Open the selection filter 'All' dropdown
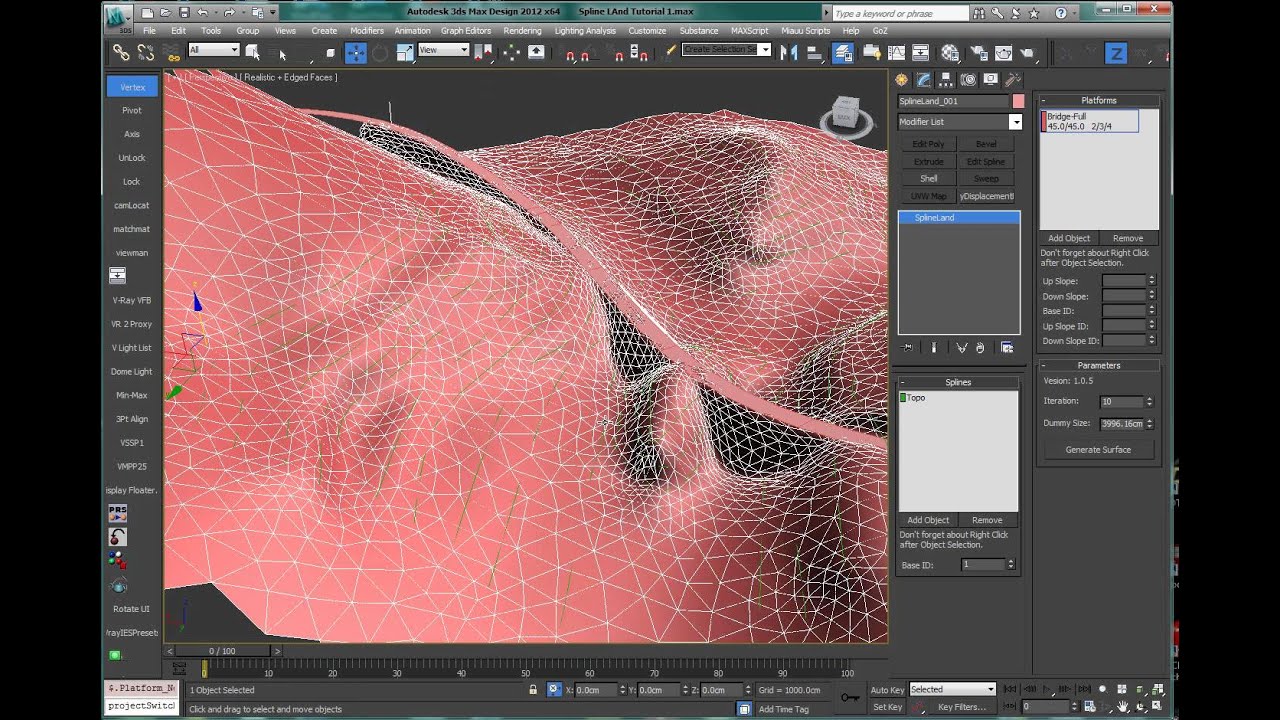Screen dimensions: 1280x720 (x=214, y=50)
